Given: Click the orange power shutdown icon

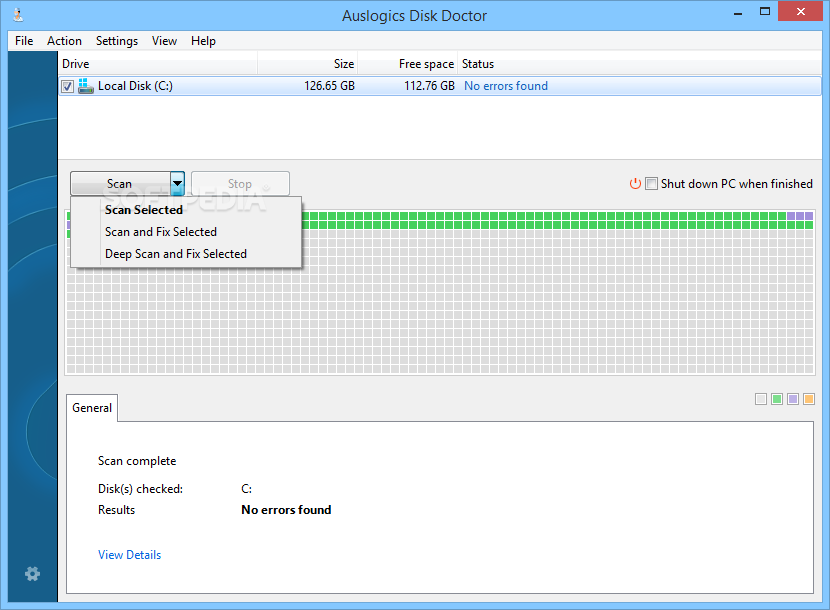Looking at the screenshot, I should (x=635, y=184).
